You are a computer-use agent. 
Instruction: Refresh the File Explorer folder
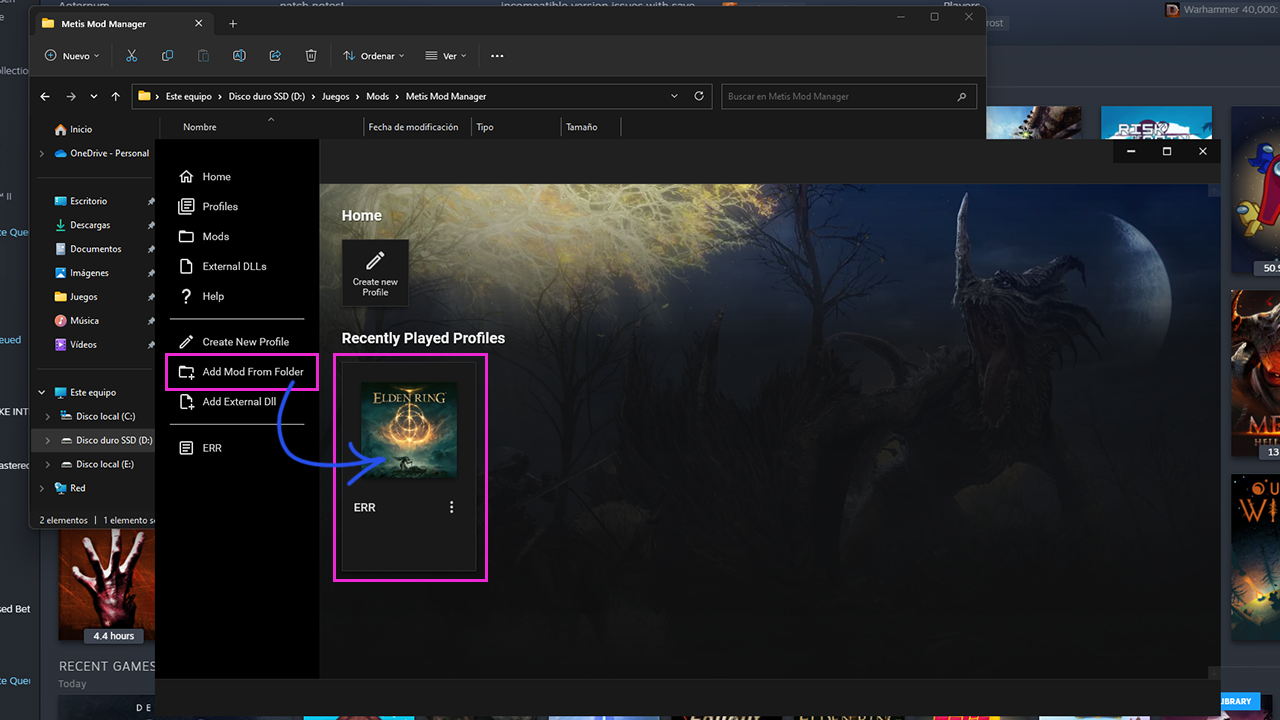point(699,97)
